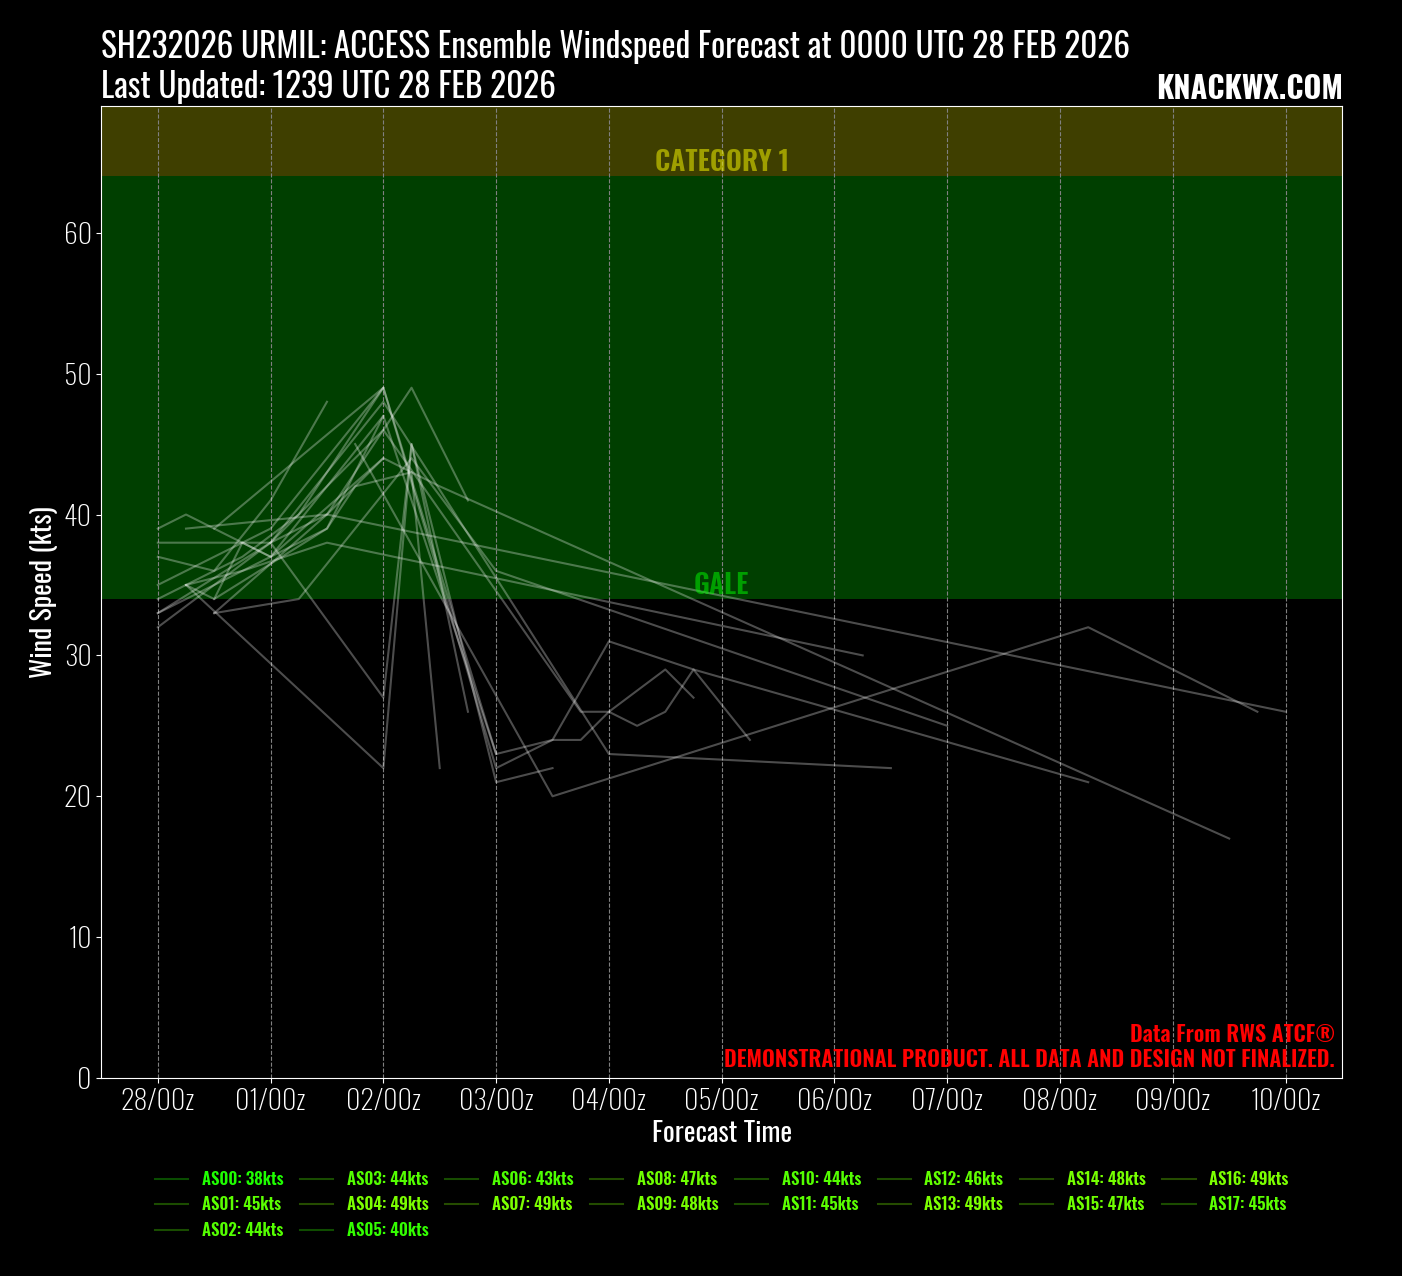The image size is (1402, 1276).
Task: Click the Forecast Time axis title
Action: coord(721,1132)
